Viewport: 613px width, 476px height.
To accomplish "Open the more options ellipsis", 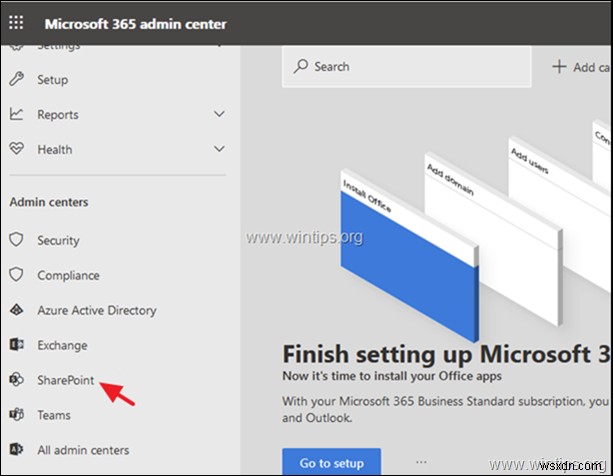I will [x=421, y=462].
